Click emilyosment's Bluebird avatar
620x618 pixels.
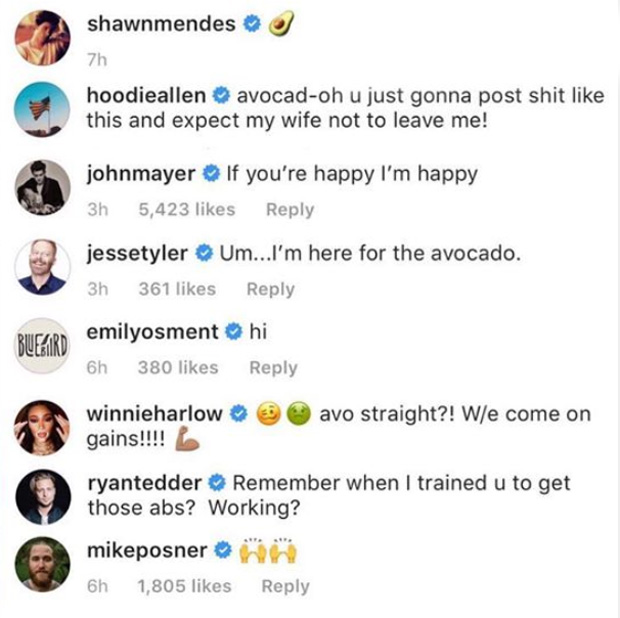[43, 346]
